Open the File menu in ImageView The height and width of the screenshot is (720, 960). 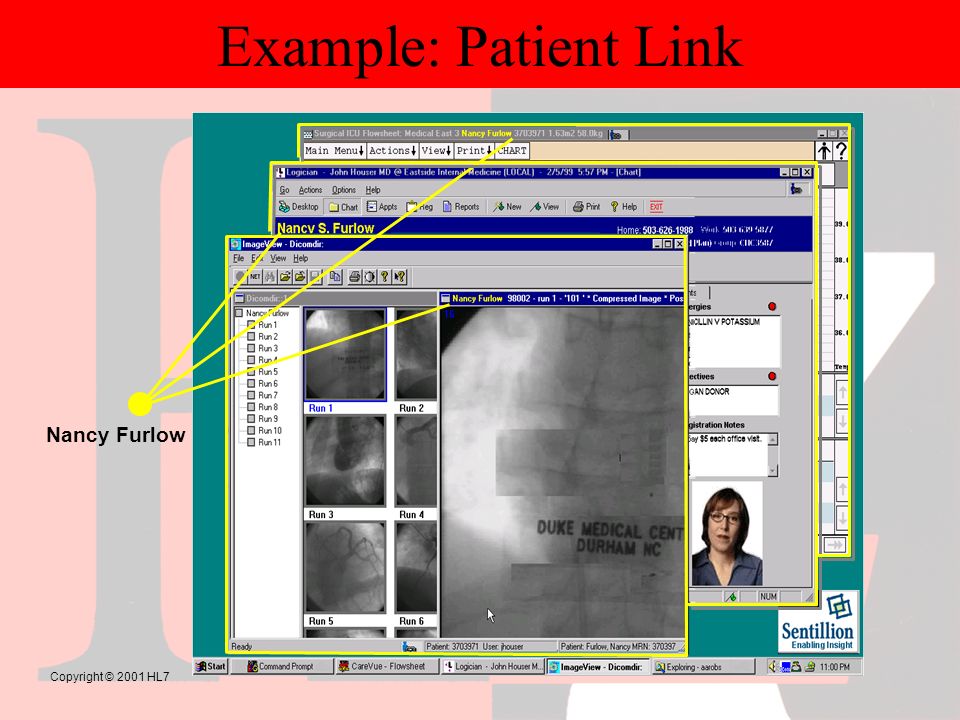pos(239,258)
